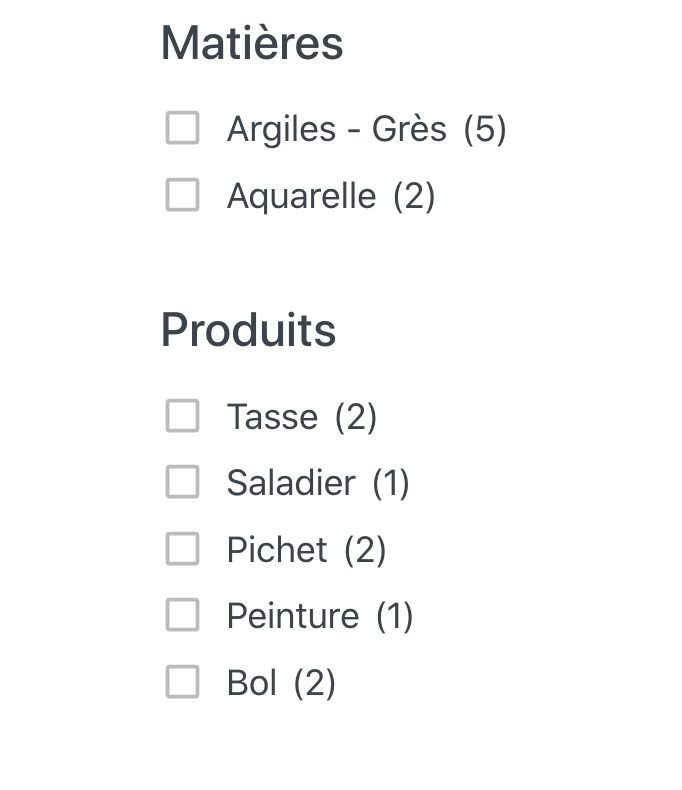Click the Aquarelle label text

(x=301, y=196)
